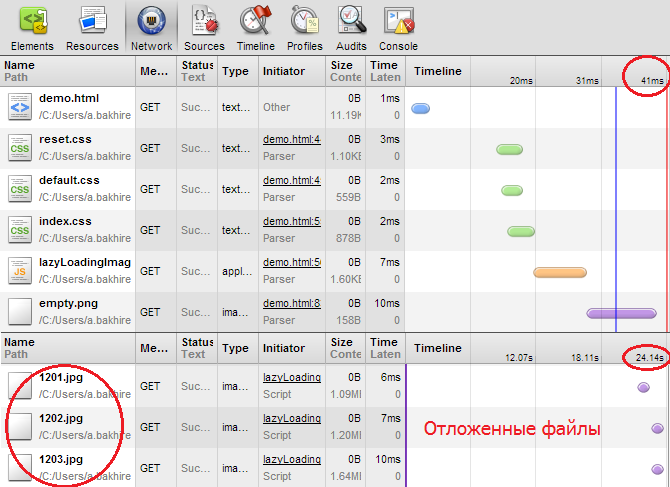The height and width of the screenshot is (487, 670).
Task: Sort by Size column in upper table
Action: [345, 71]
